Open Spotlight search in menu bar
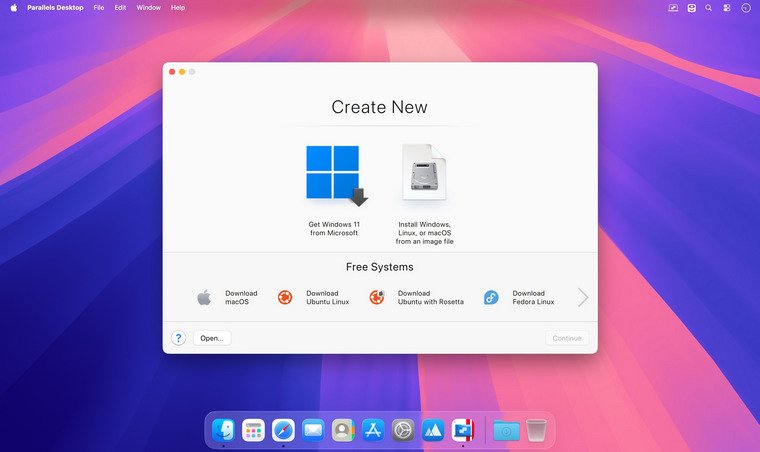760x452 pixels. pyautogui.click(x=709, y=8)
